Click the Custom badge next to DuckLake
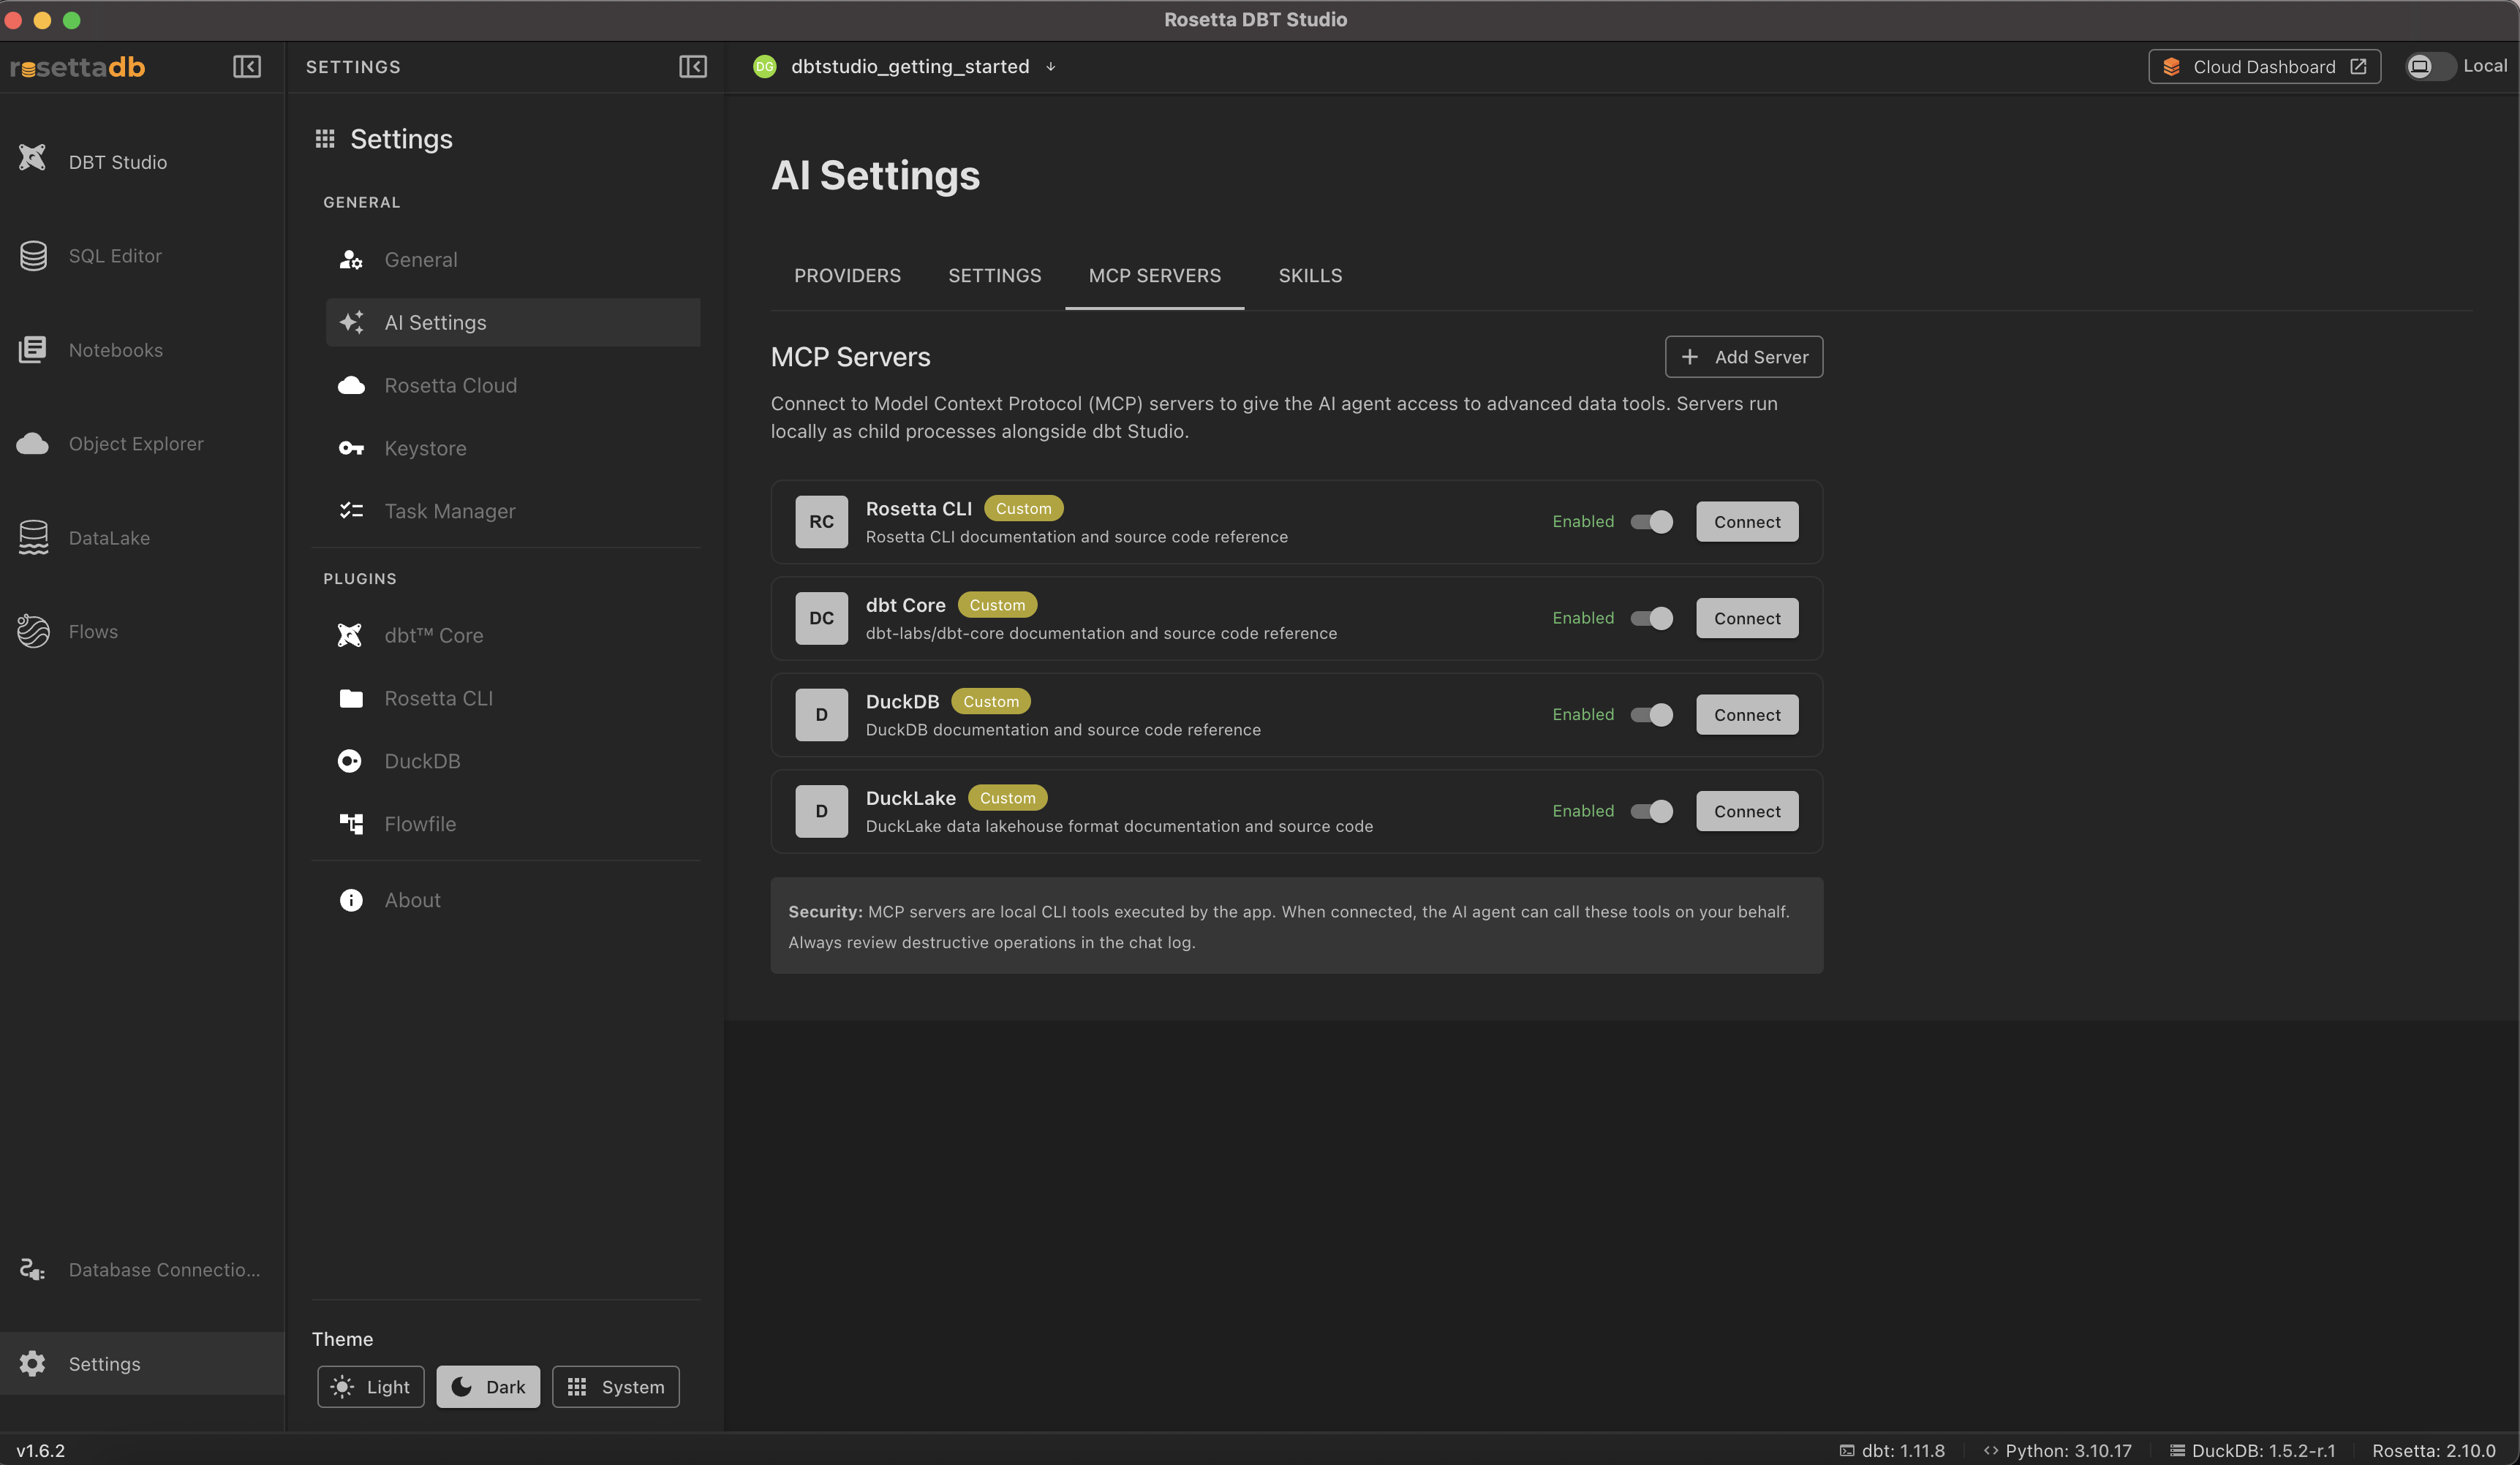The width and height of the screenshot is (2520, 1465). coord(1007,798)
